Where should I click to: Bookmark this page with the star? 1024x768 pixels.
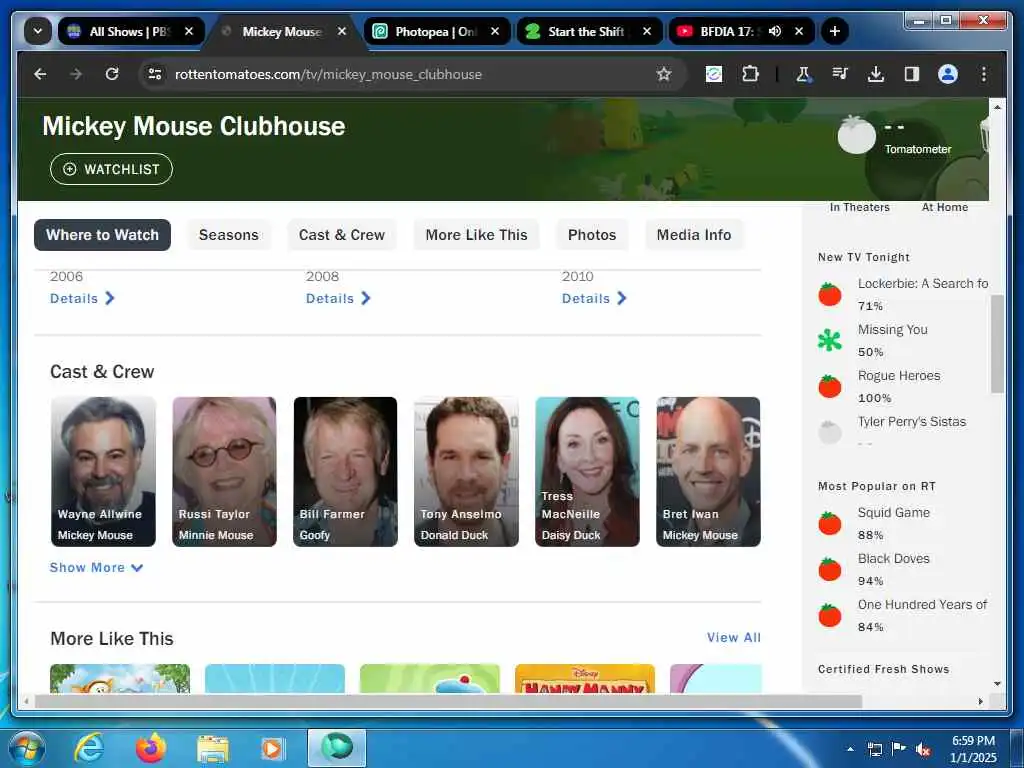(x=664, y=74)
